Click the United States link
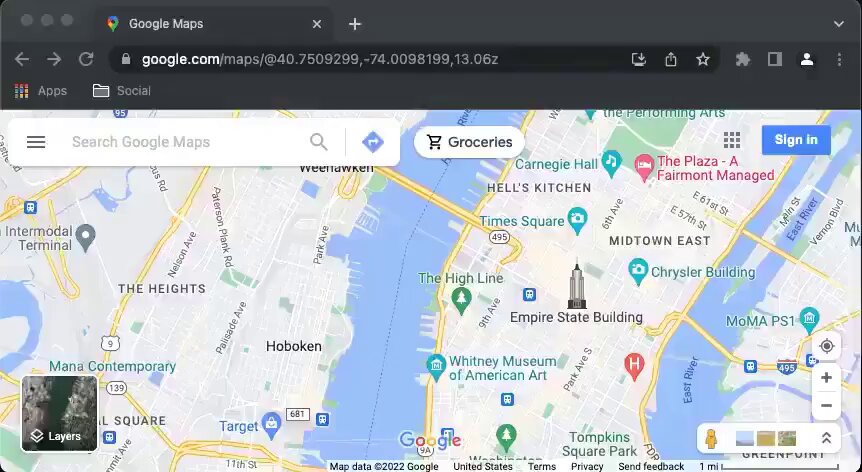This screenshot has height=472, width=862. pyautogui.click(x=483, y=467)
